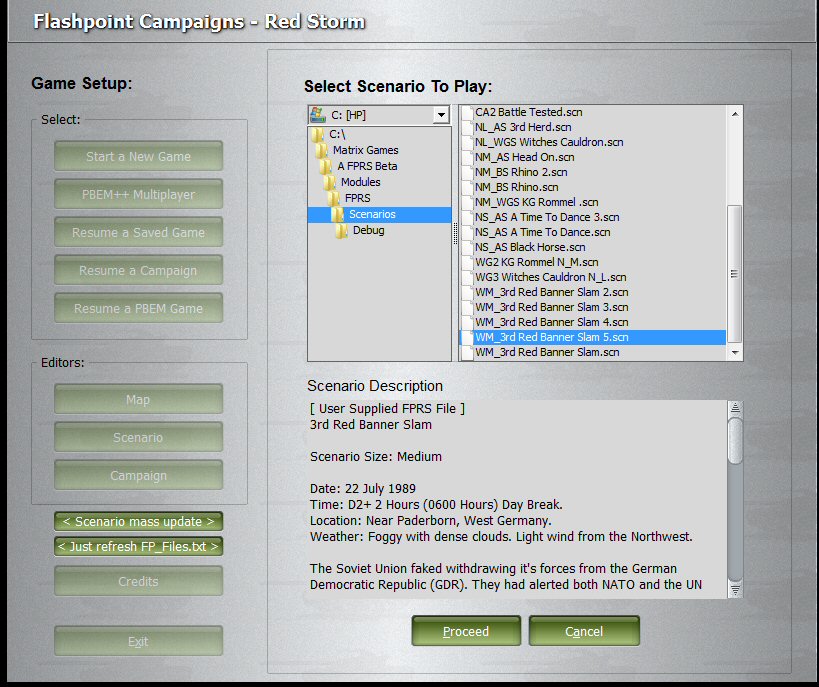
Task: Click the description scrollbar thumb
Action: pos(735,440)
